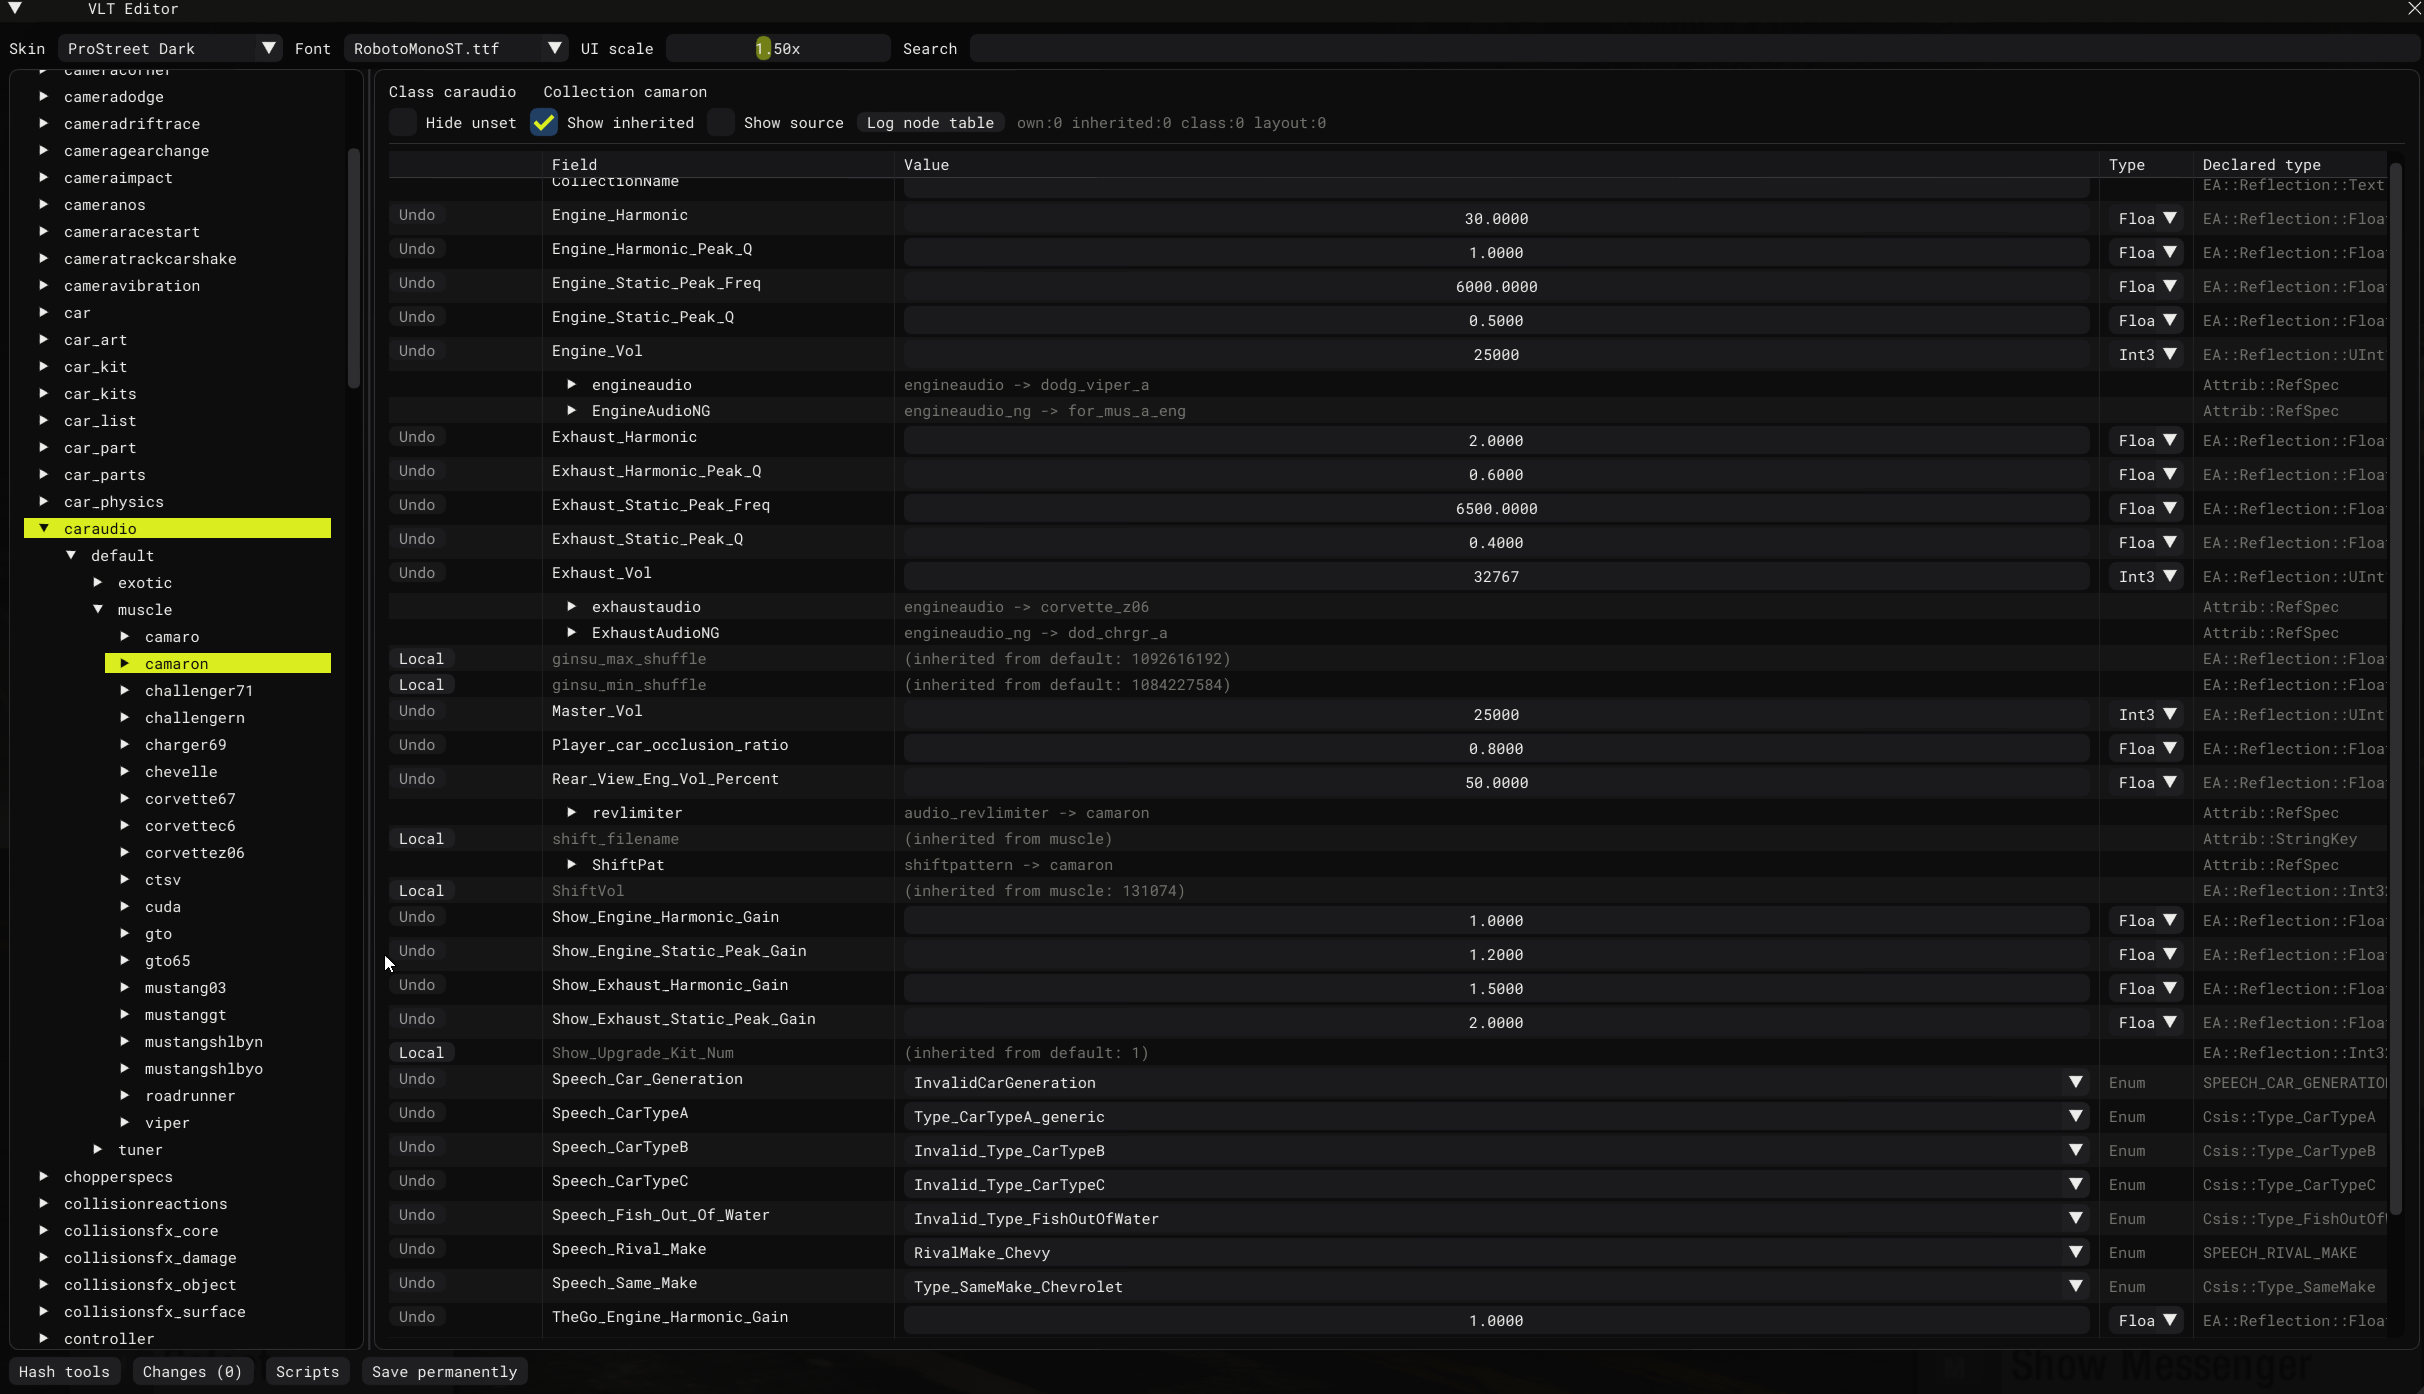Expand the EngineAudioNG reference row
This screenshot has width=2424, height=1394.
[572, 410]
